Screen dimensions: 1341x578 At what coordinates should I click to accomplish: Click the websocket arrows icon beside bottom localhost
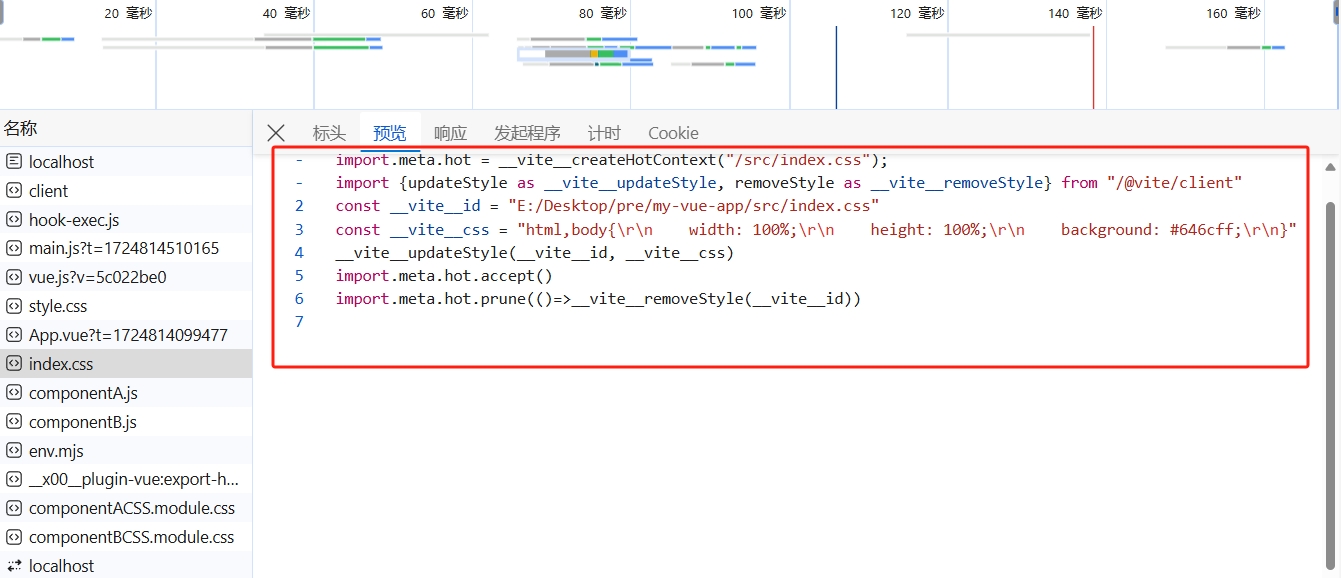pyautogui.click(x=14, y=566)
